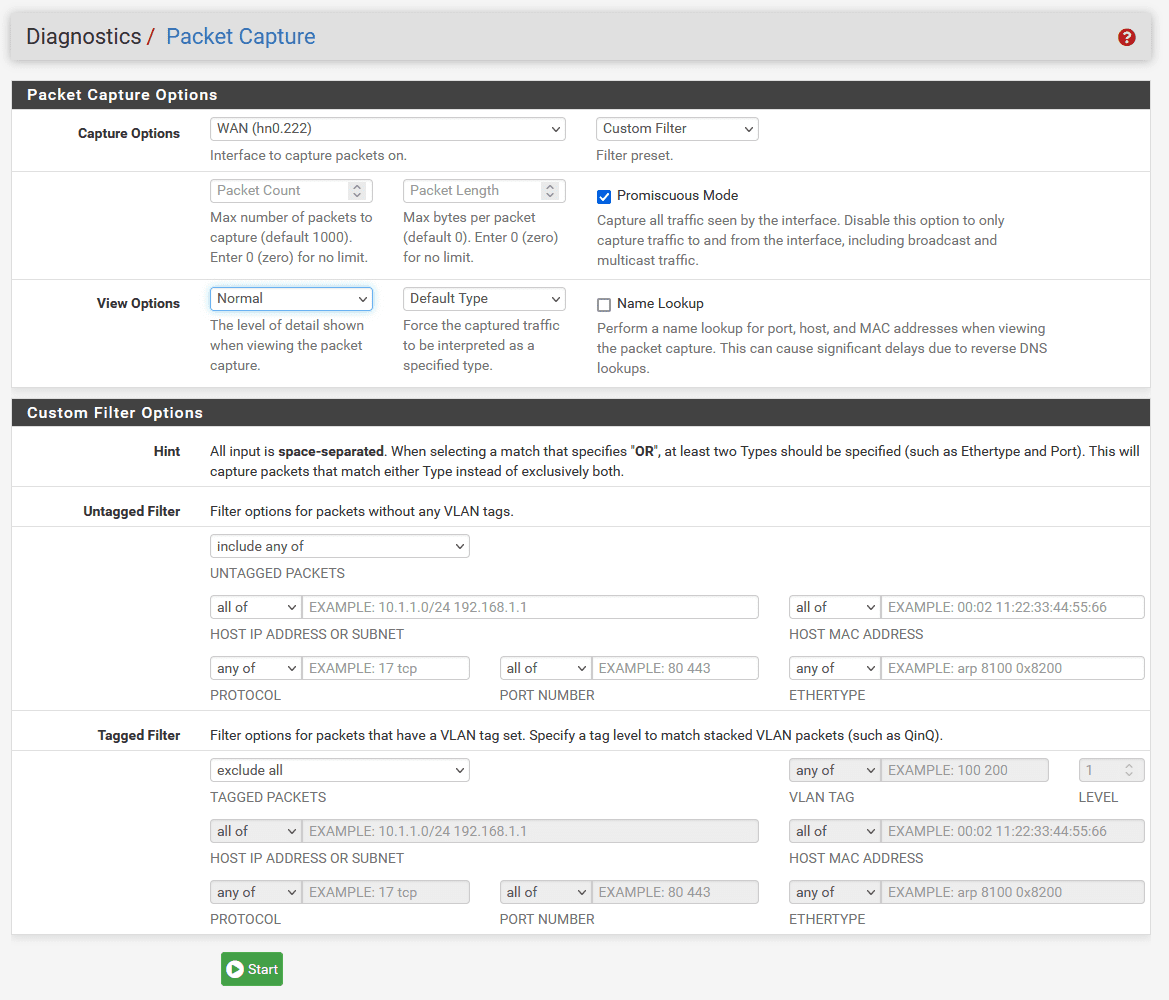This screenshot has height=1000, width=1169.
Task: Open the untagged 'include any of' dropdown
Action: click(x=339, y=547)
